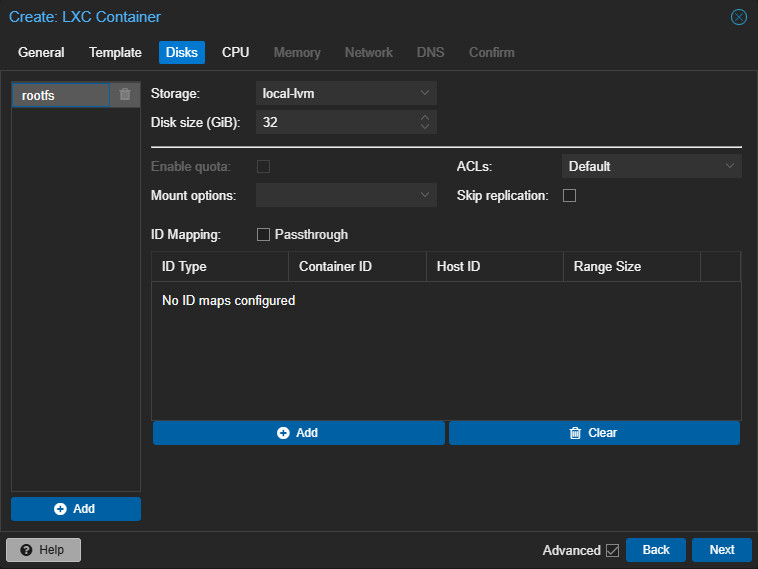Enable the Passthrough ID mapping checkbox
This screenshot has width=758, height=569.
coord(263,234)
